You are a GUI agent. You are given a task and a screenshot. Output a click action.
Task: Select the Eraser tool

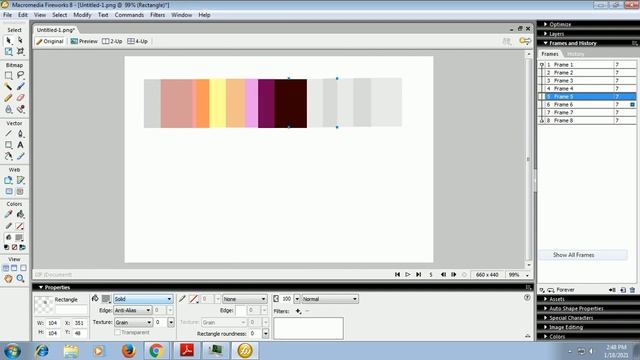click(20, 98)
